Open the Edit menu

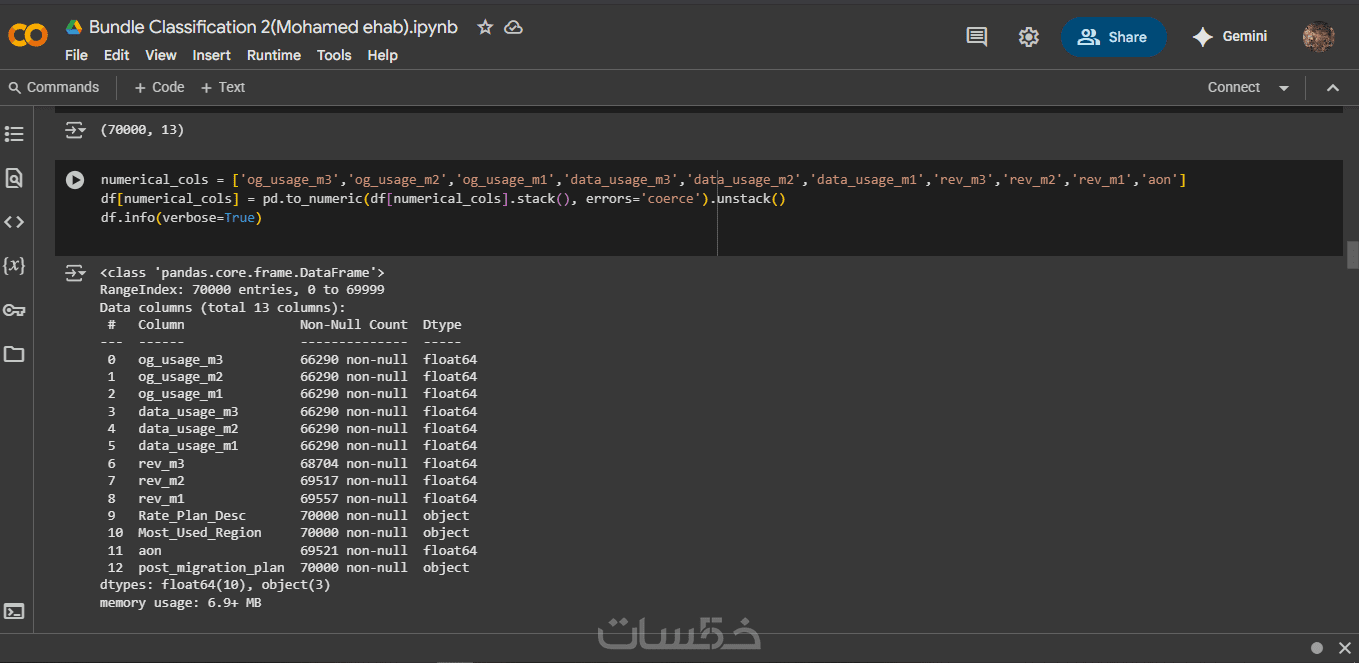[x=116, y=55]
